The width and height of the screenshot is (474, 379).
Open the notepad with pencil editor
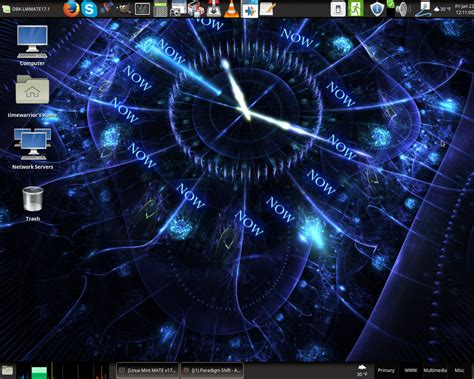coord(268,9)
